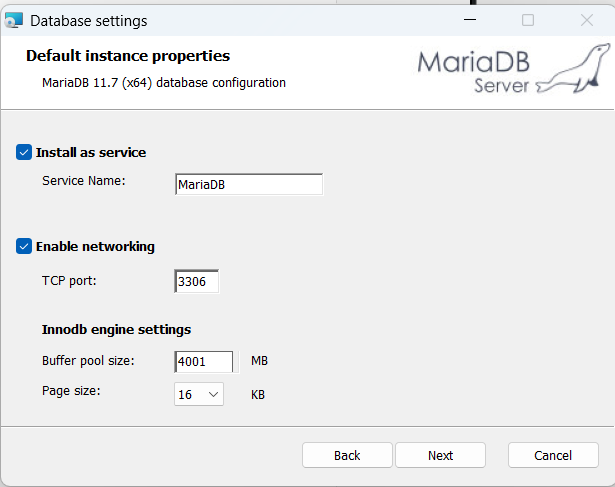Click 'MariaDB 11.7 (x64) database configuration' text

(164, 83)
